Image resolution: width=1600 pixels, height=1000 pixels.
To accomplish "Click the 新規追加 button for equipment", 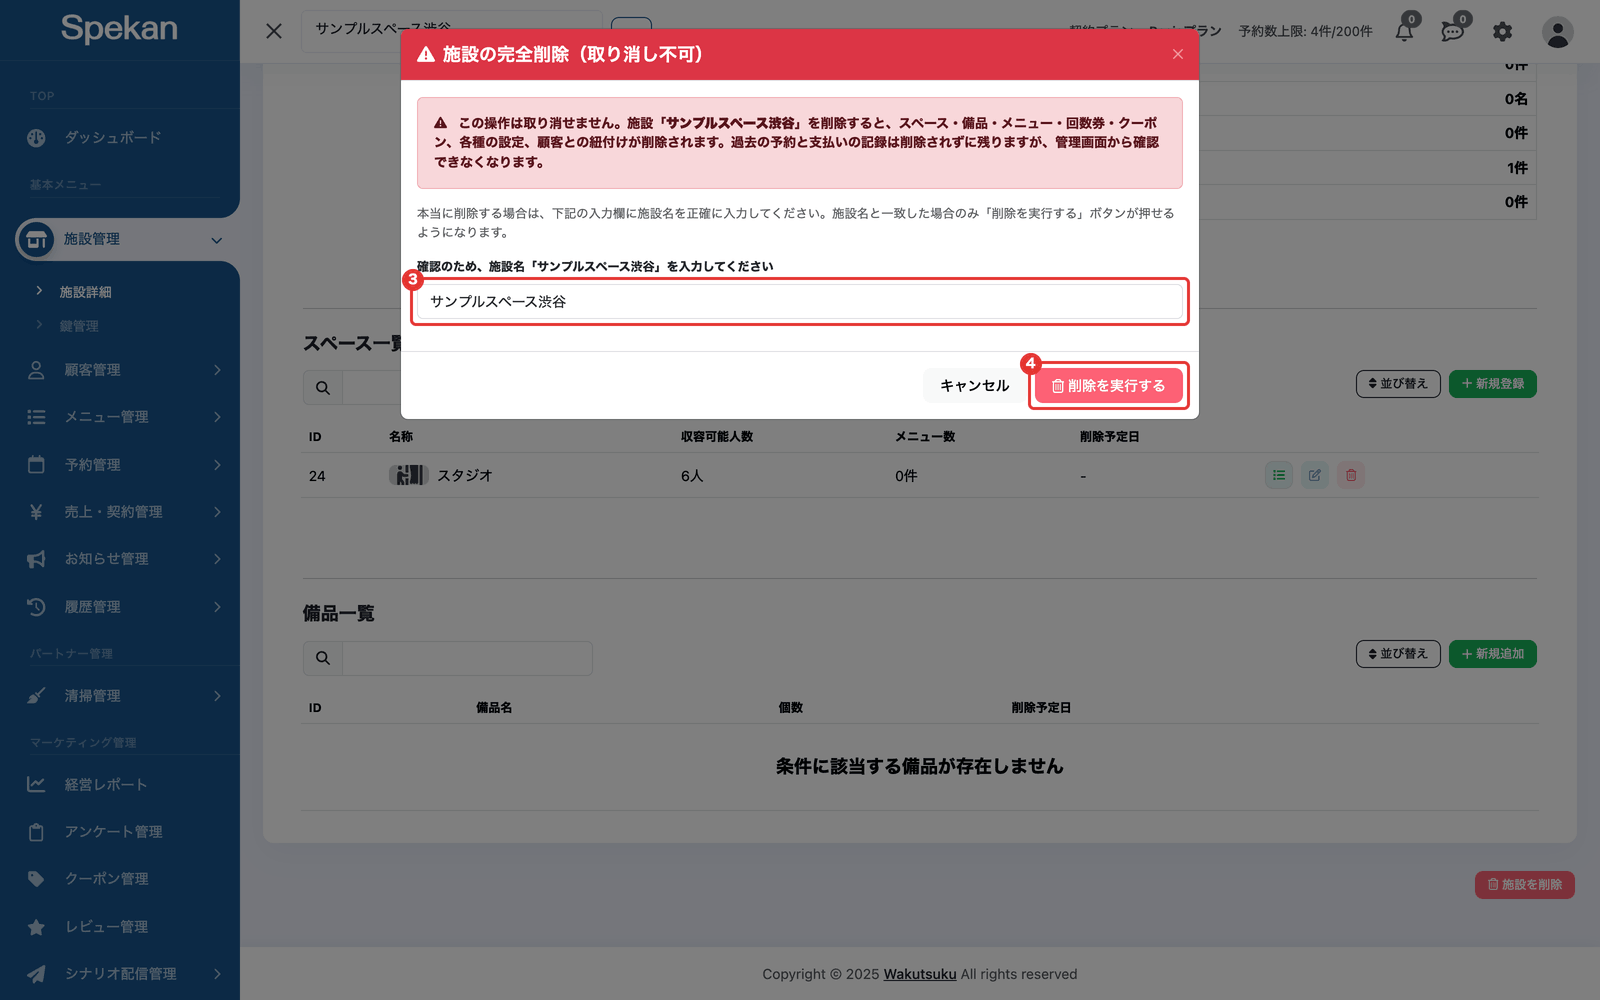I will pyautogui.click(x=1493, y=654).
